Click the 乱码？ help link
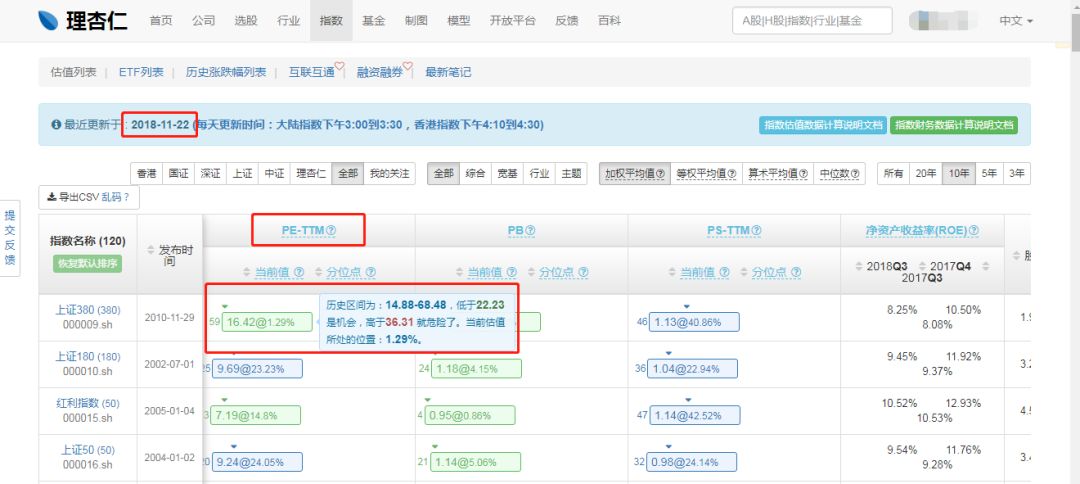Viewport: 1080px width, 484px height. coord(116,198)
